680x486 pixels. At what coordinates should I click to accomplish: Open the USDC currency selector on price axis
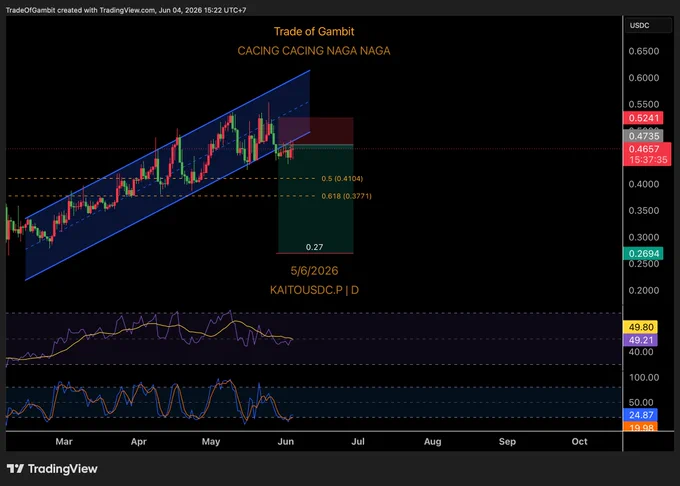pyautogui.click(x=648, y=26)
